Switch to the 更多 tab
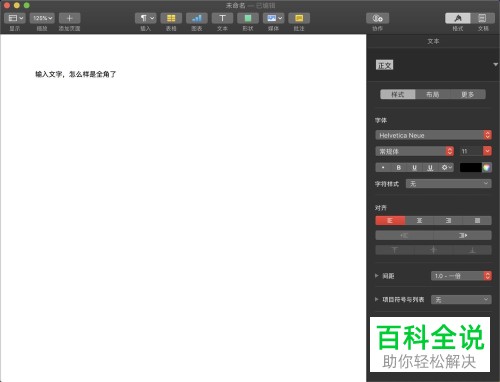 (x=468, y=94)
